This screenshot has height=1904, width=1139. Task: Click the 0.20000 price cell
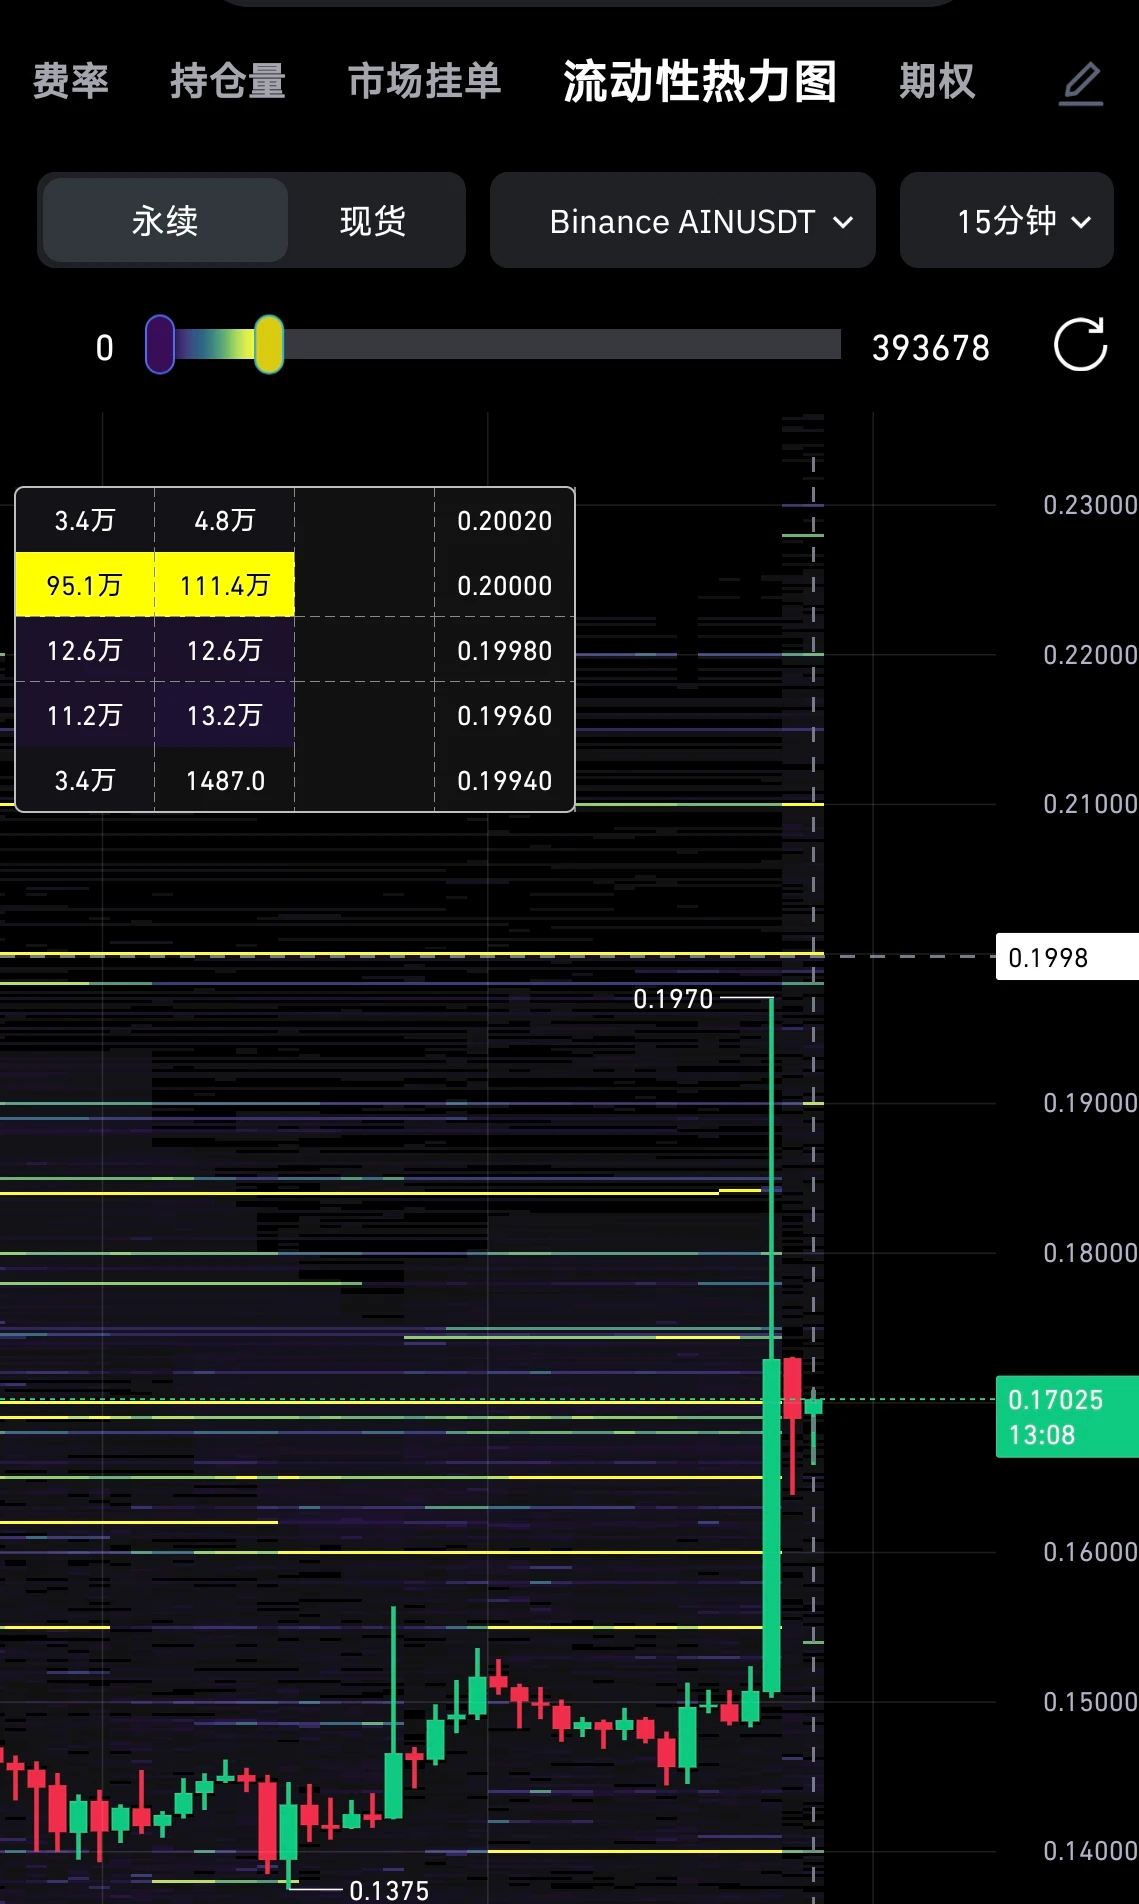pyautogui.click(x=505, y=585)
